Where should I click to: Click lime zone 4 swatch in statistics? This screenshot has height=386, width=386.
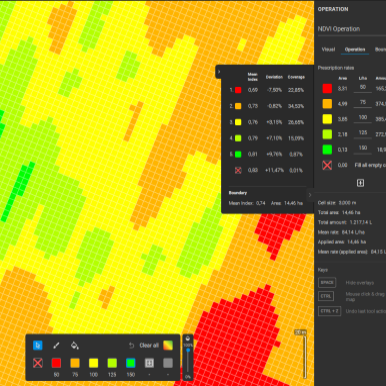238,138
